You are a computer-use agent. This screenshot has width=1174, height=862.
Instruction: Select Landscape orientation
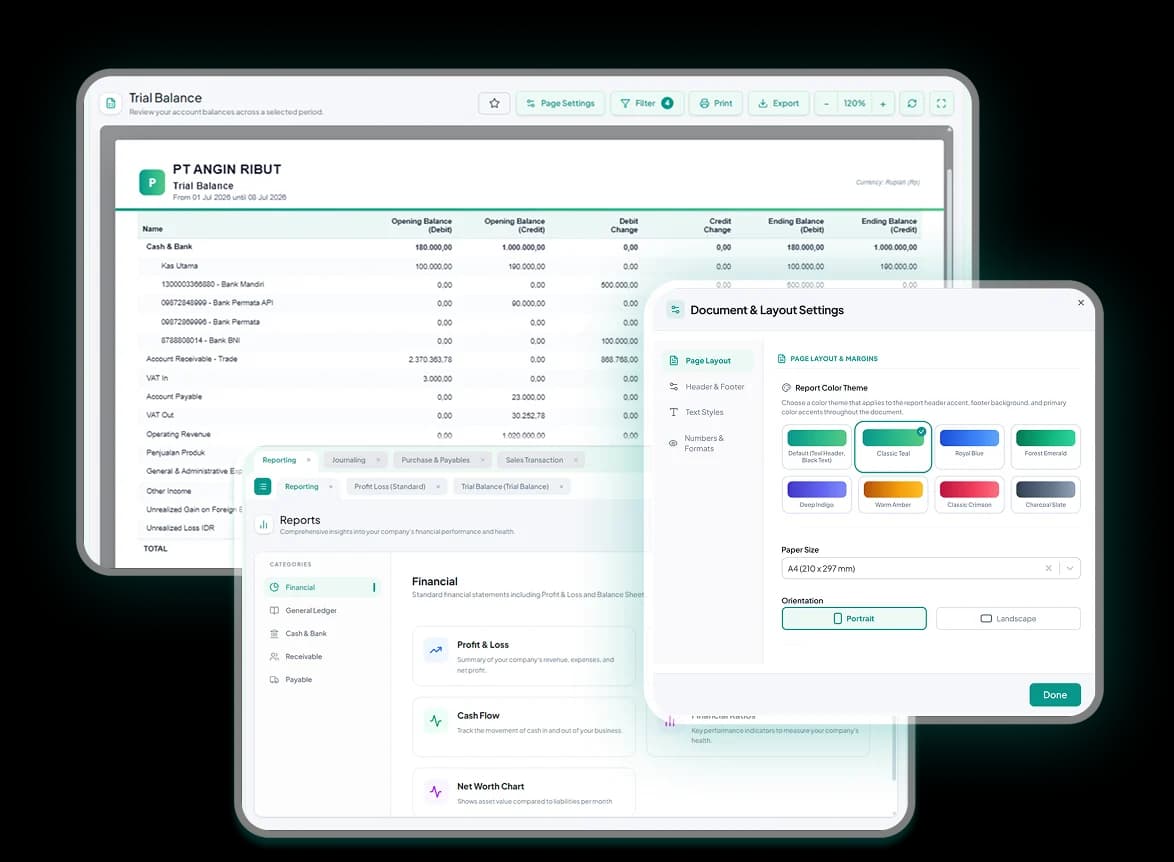coord(1008,619)
